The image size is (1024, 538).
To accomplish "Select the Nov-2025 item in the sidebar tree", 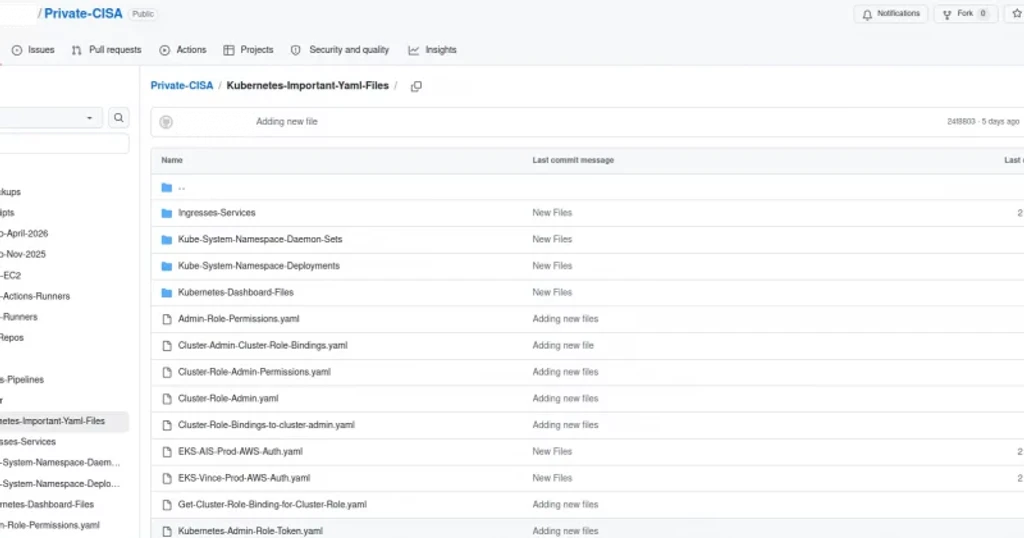I will (x=23, y=255).
